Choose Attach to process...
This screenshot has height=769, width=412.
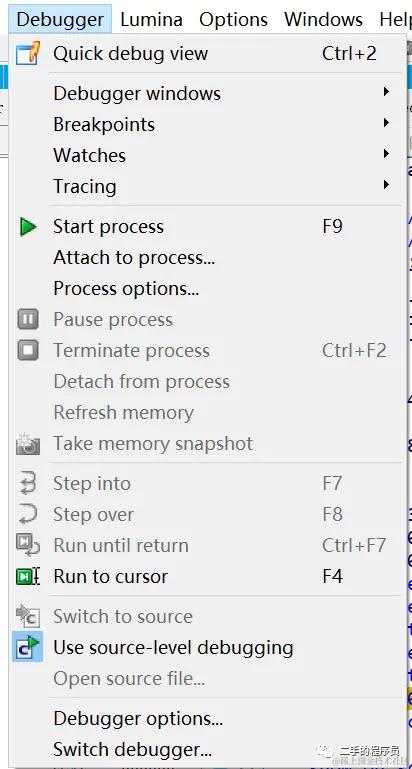pos(134,258)
